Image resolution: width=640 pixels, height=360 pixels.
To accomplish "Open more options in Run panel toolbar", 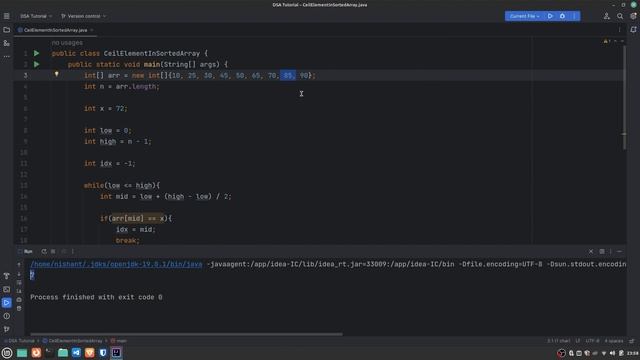I will (73, 251).
